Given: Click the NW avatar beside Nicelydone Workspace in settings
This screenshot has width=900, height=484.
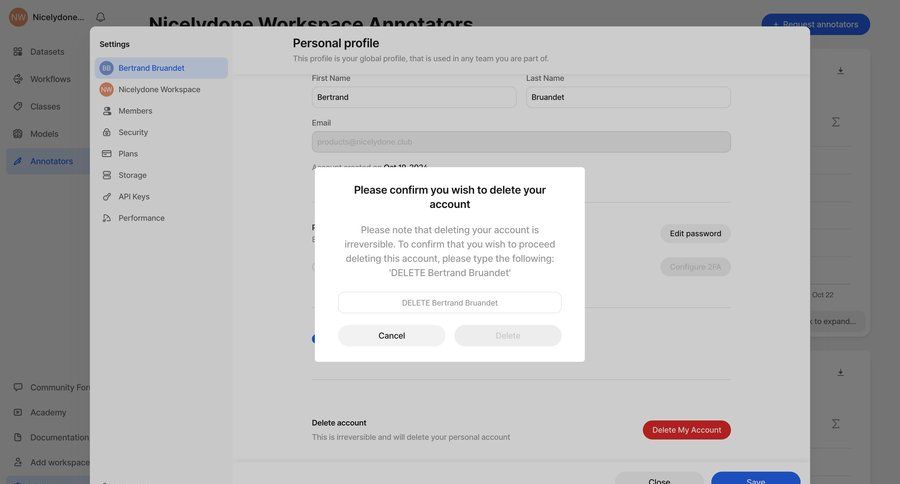Looking at the screenshot, I should (x=106, y=90).
